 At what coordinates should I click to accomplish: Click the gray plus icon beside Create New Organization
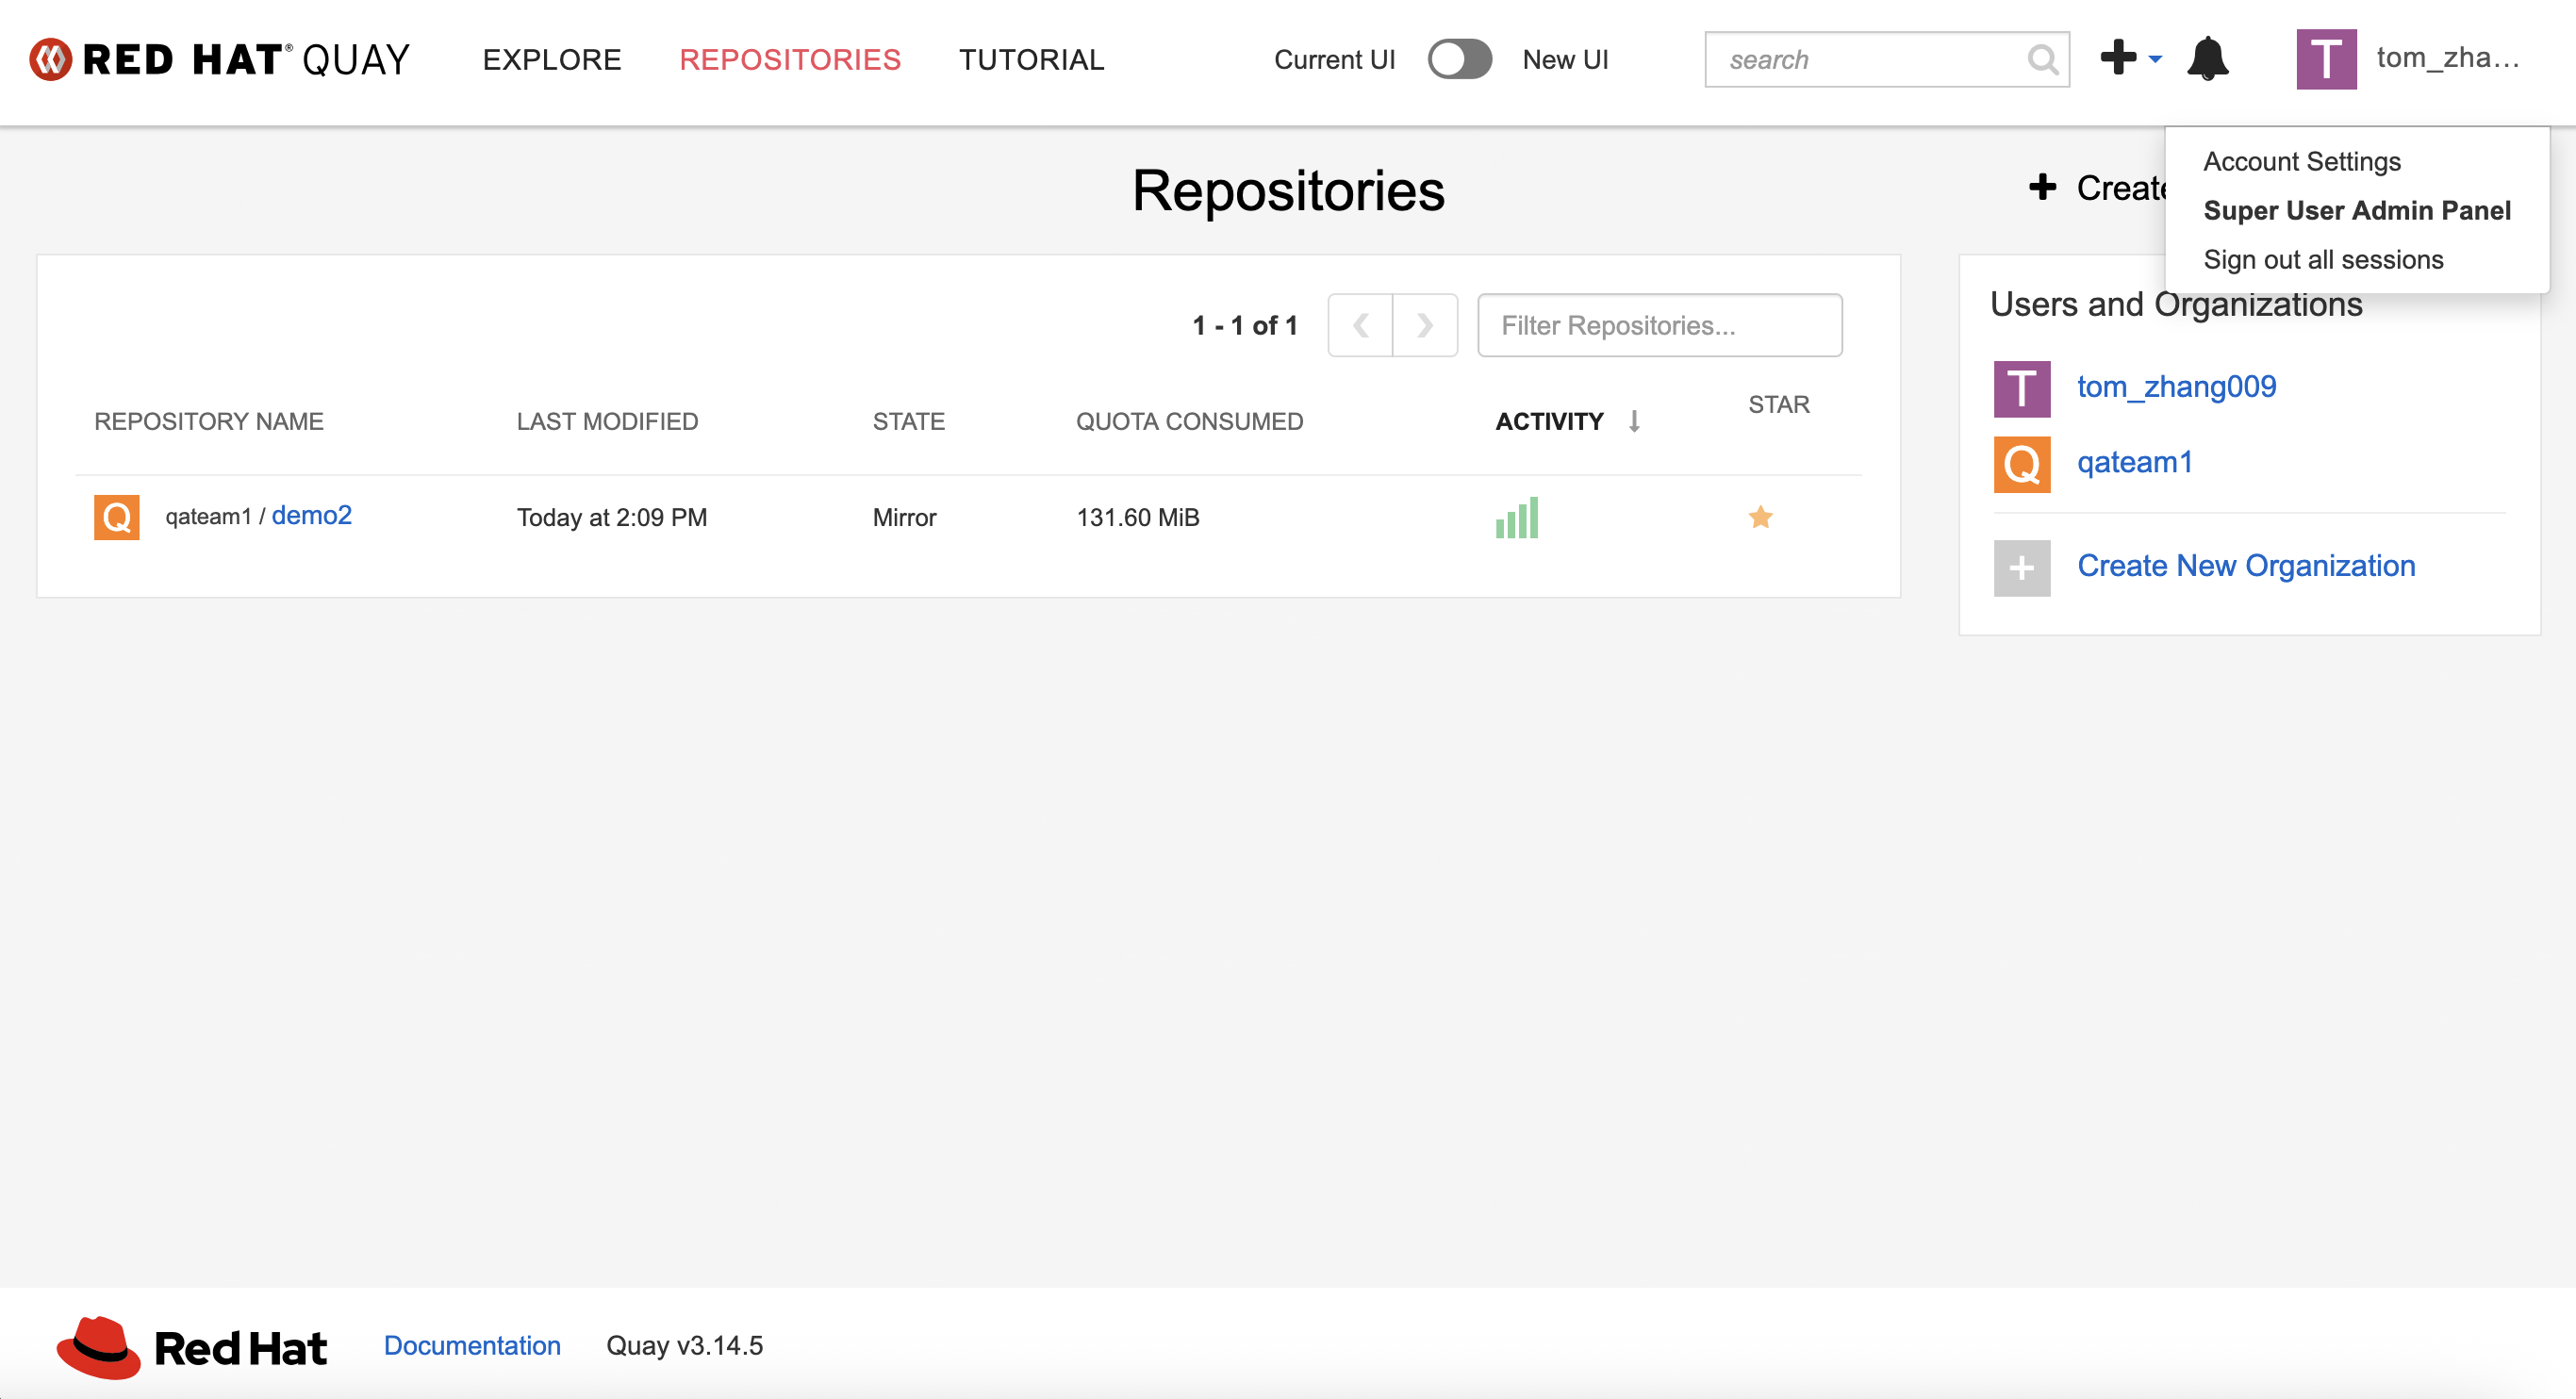(2021, 567)
